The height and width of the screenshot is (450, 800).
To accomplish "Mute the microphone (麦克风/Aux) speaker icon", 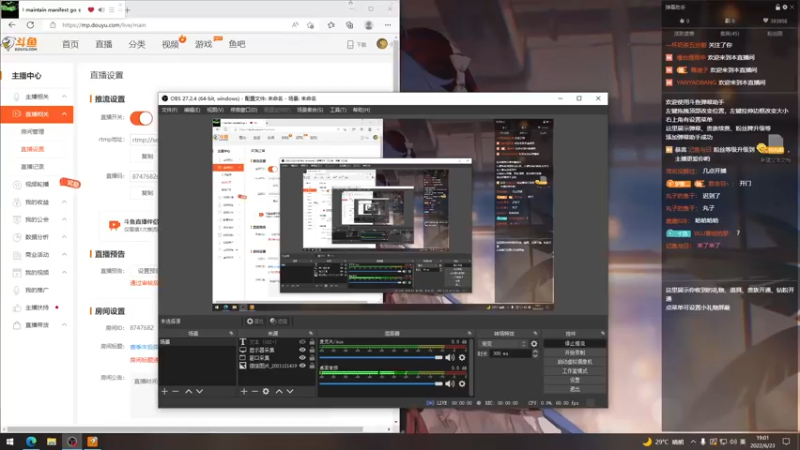I will click(450, 358).
